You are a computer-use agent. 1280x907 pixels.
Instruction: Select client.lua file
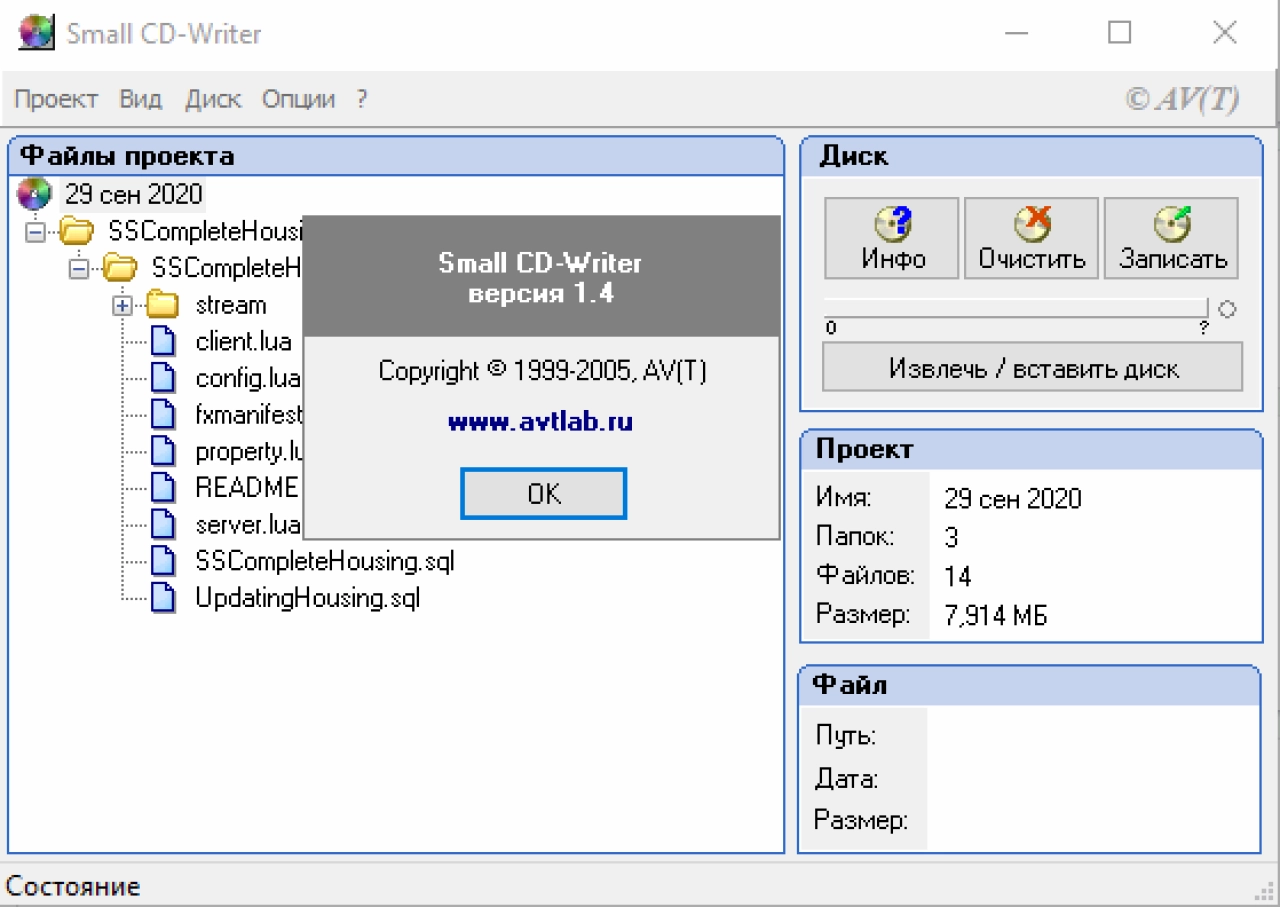(244, 342)
